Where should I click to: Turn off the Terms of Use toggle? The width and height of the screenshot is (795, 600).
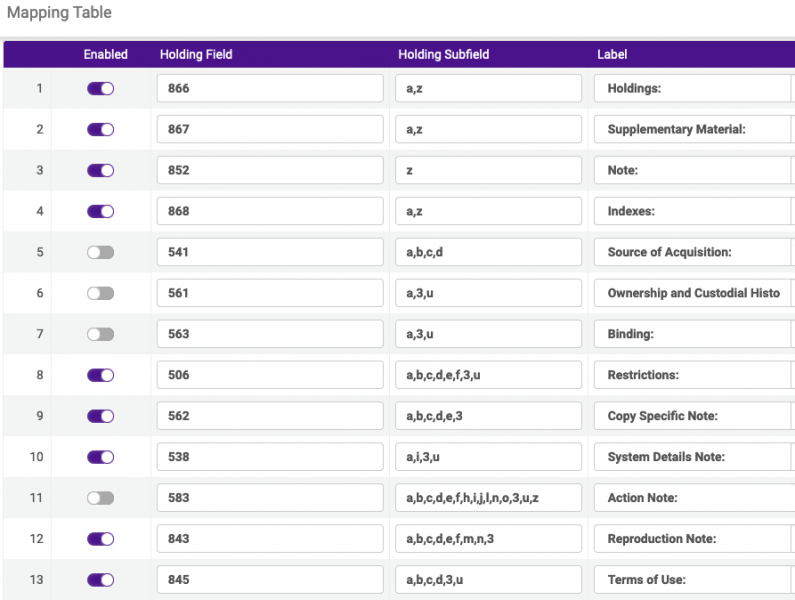pos(100,580)
